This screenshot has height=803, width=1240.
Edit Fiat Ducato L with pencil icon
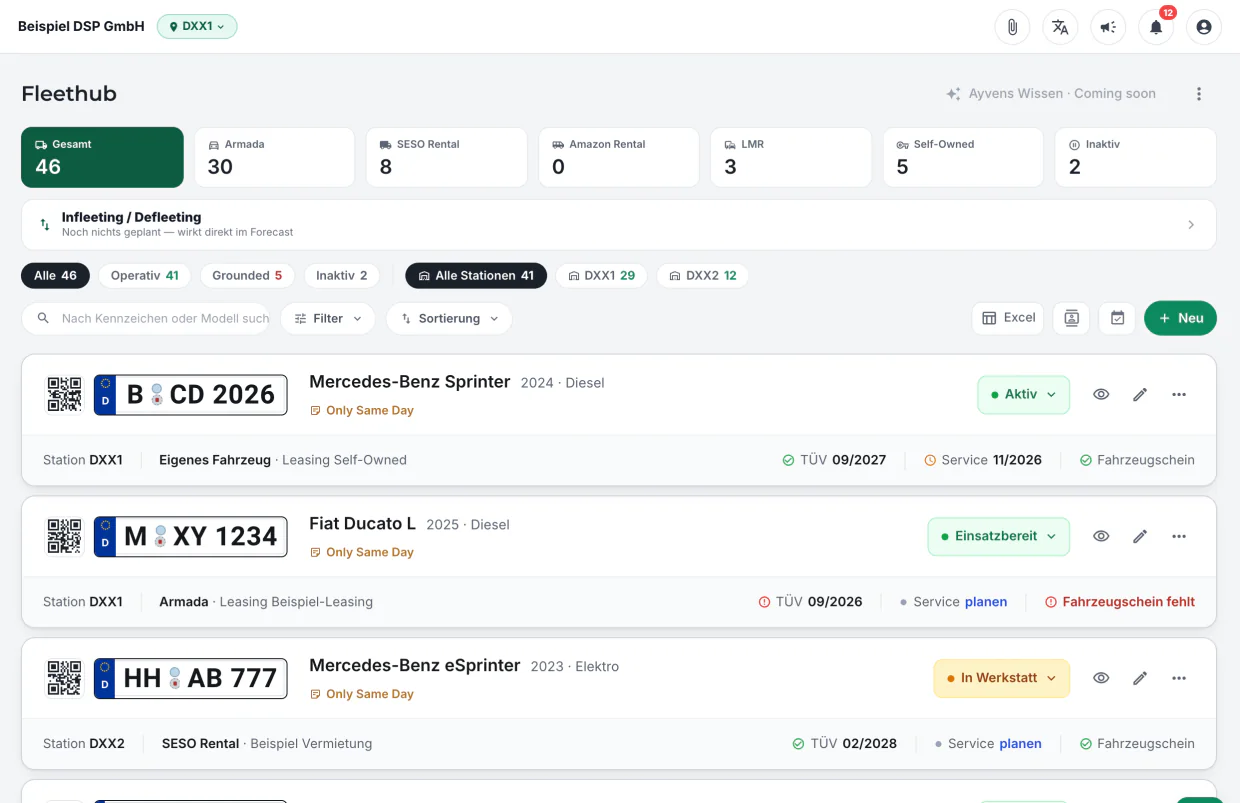1140,536
